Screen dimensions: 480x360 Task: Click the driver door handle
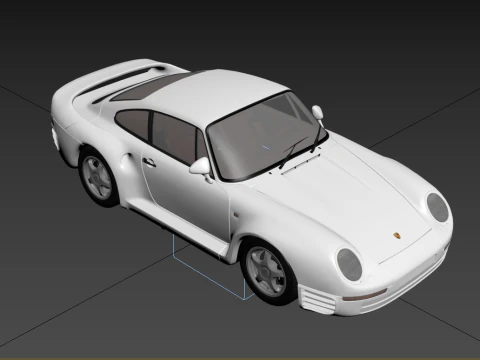click(149, 162)
